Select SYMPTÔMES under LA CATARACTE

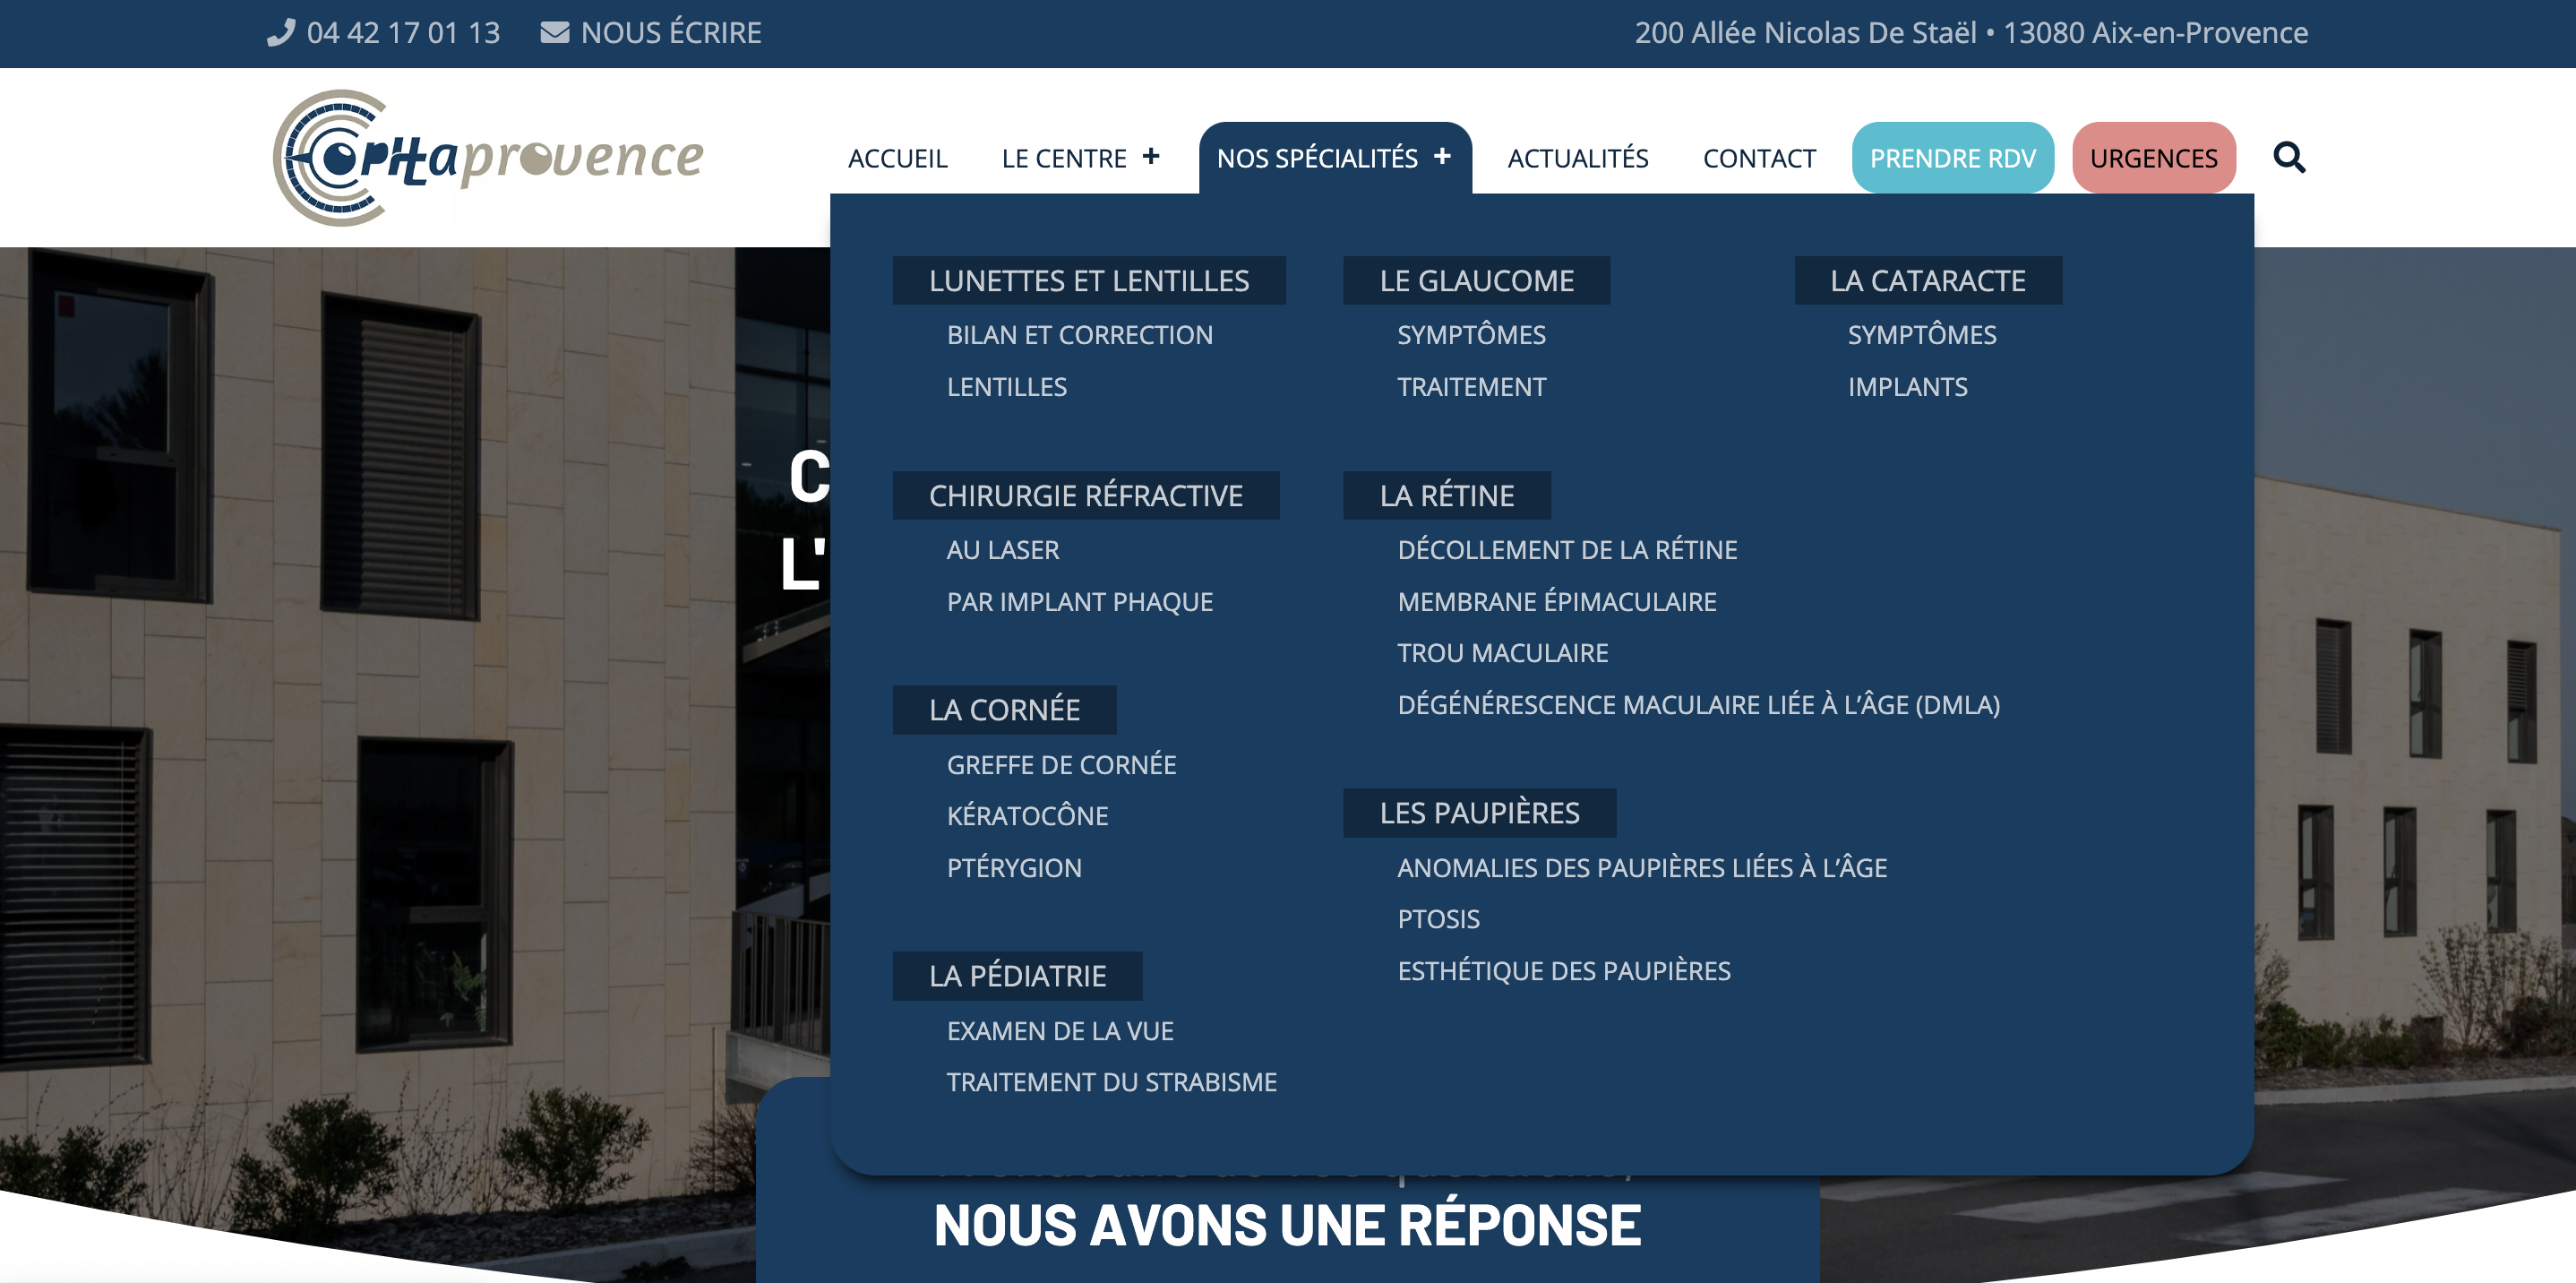click(x=1921, y=335)
